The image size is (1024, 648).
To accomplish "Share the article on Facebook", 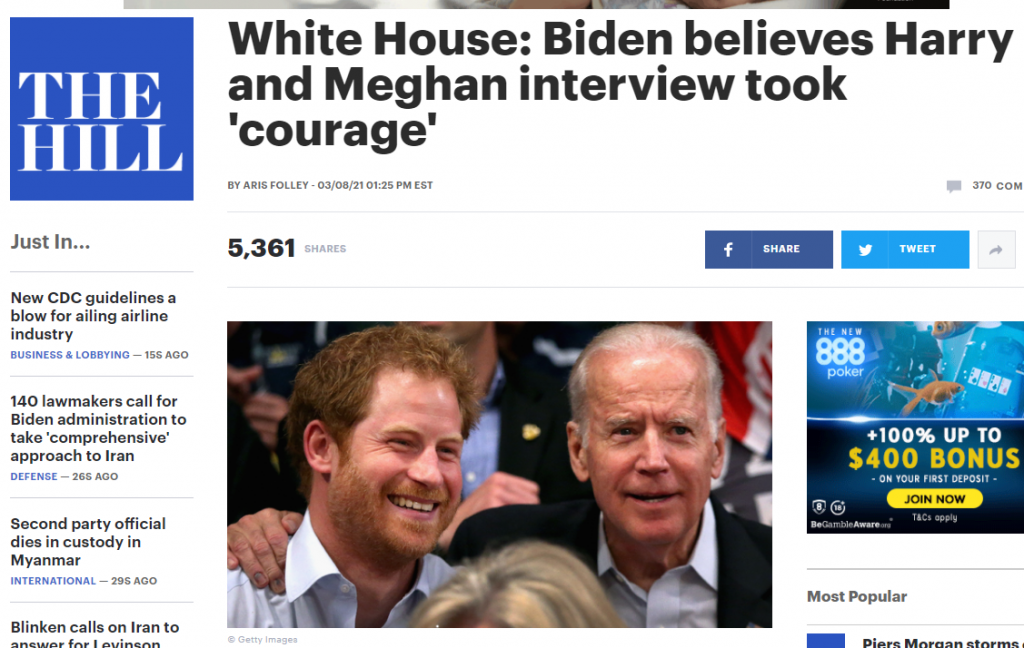I will point(769,250).
